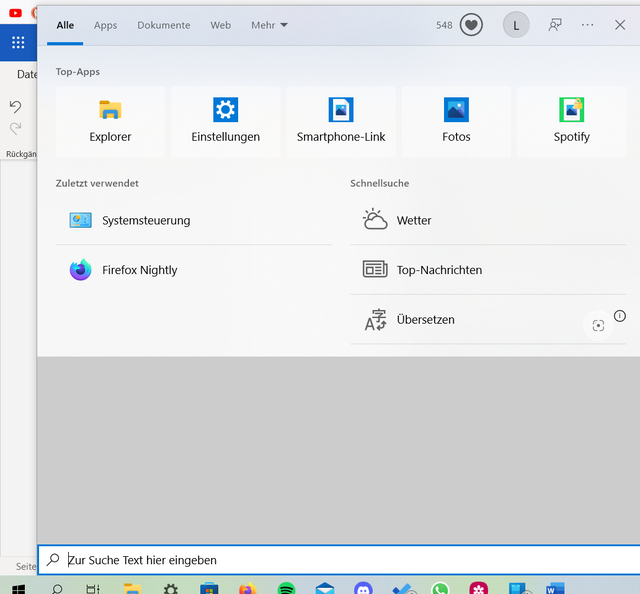Click the taskbar search magnifier icon

click(57, 589)
